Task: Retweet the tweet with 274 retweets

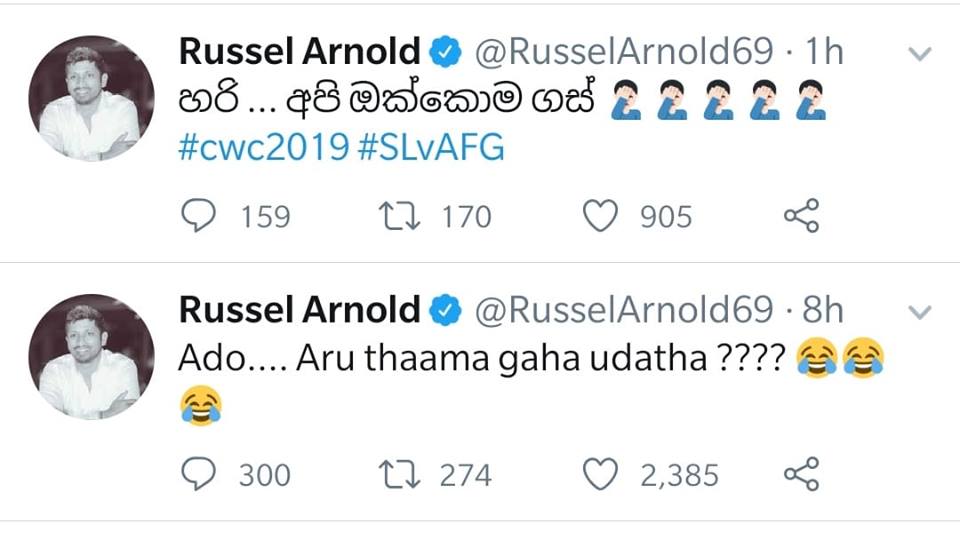Action: pos(399,474)
